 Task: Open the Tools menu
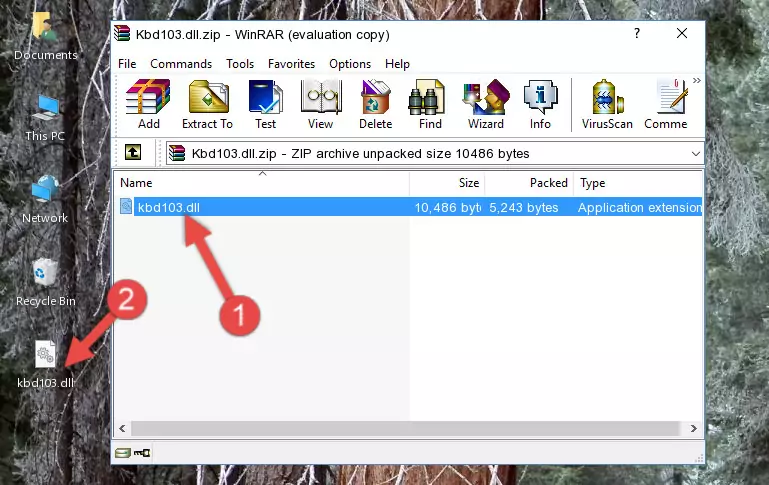[240, 64]
